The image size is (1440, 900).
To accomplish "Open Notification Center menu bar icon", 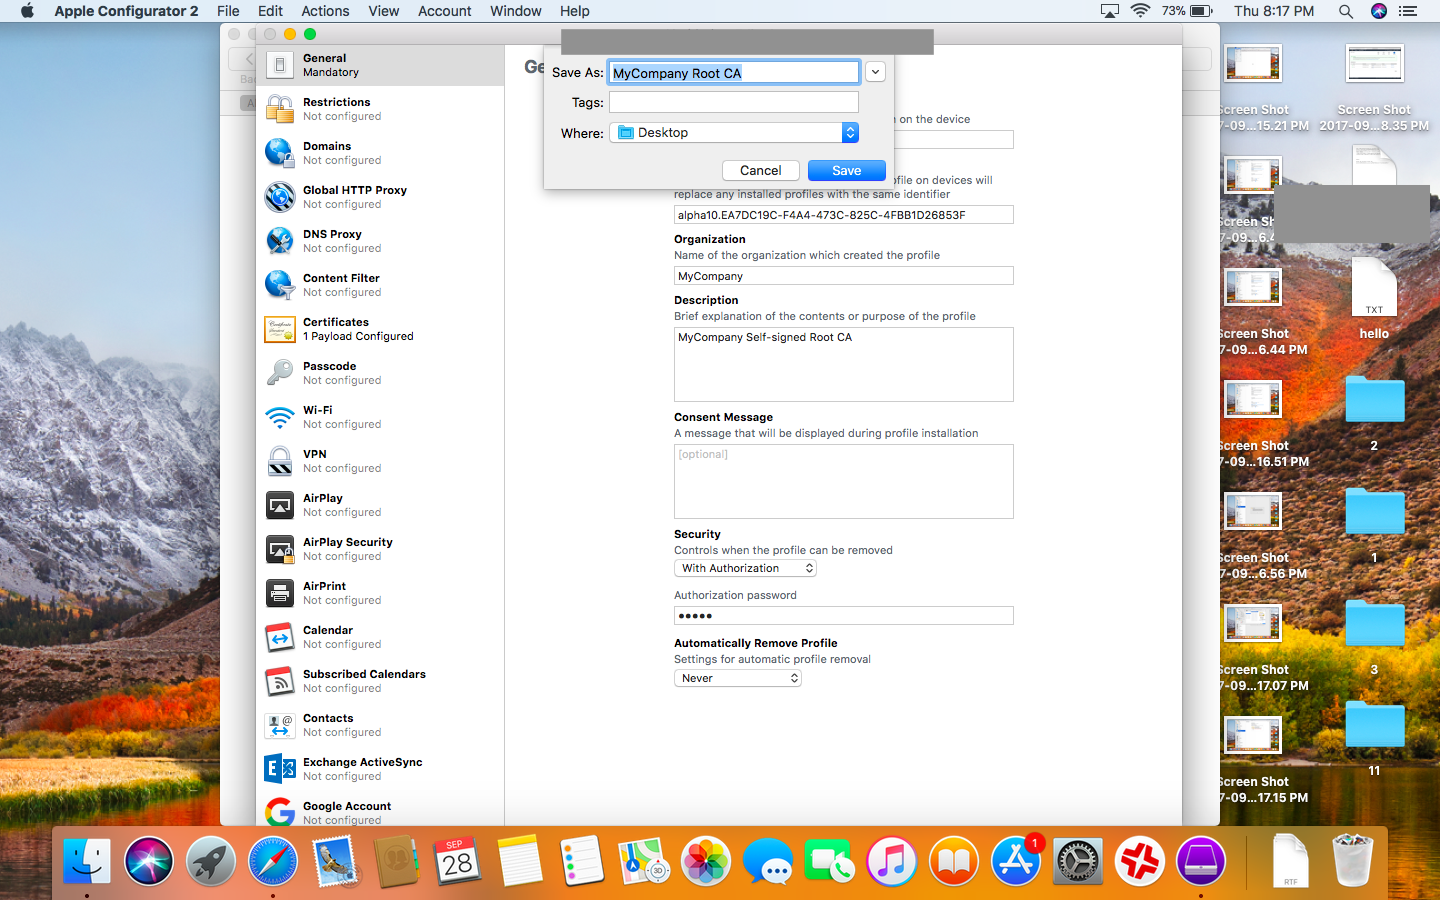I will [1408, 11].
